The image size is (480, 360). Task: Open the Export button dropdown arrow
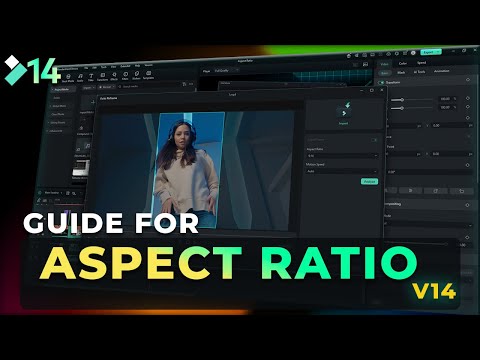tap(439, 52)
